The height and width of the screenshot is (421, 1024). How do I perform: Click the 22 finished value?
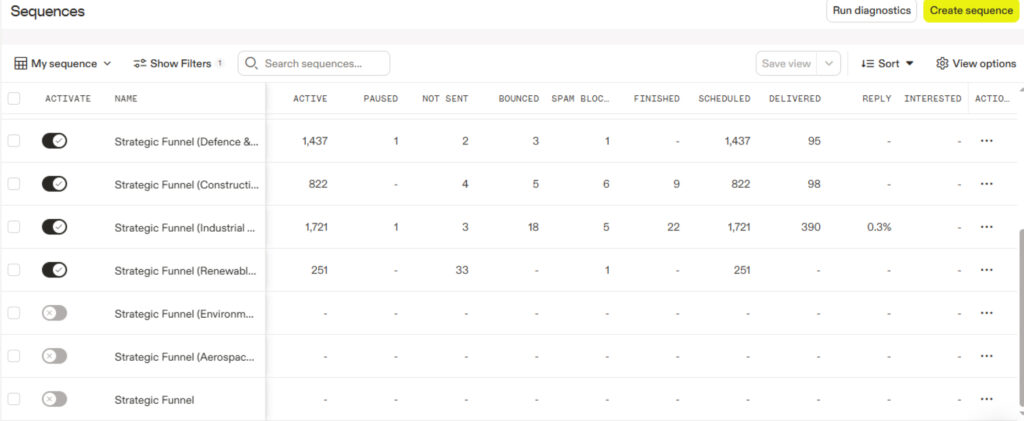click(x=673, y=227)
